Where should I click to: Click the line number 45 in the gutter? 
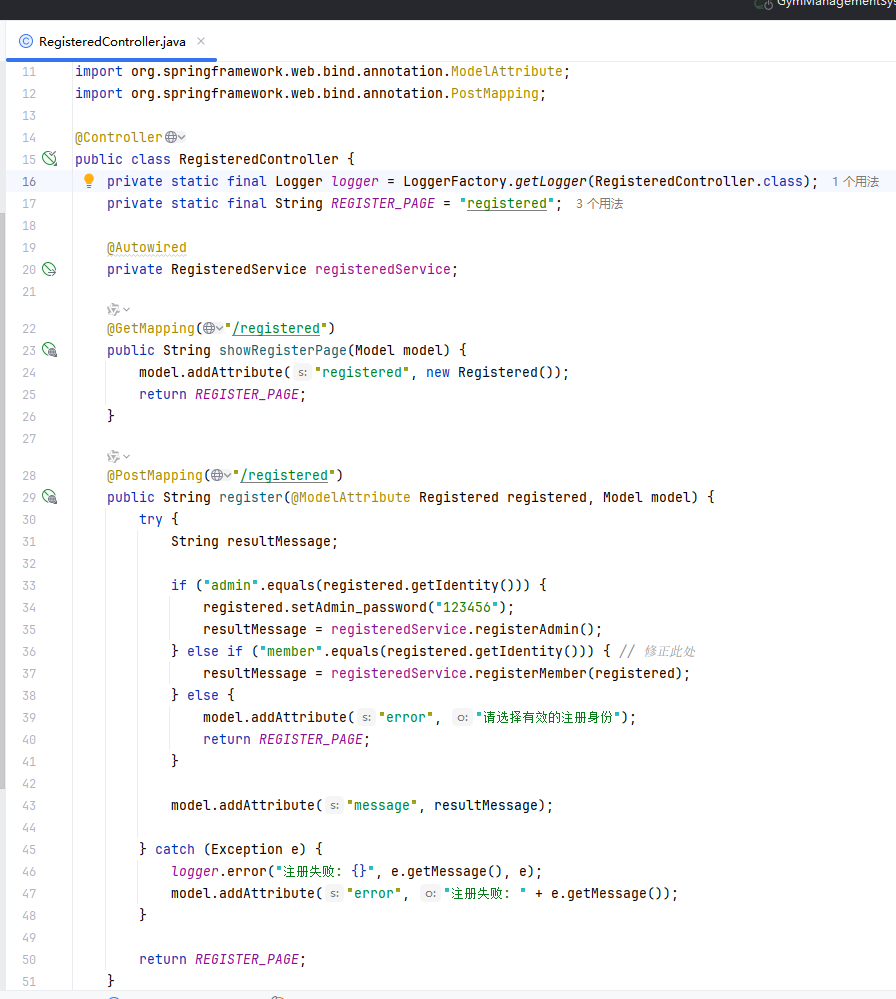pyautogui.click(x=29, y=849)
